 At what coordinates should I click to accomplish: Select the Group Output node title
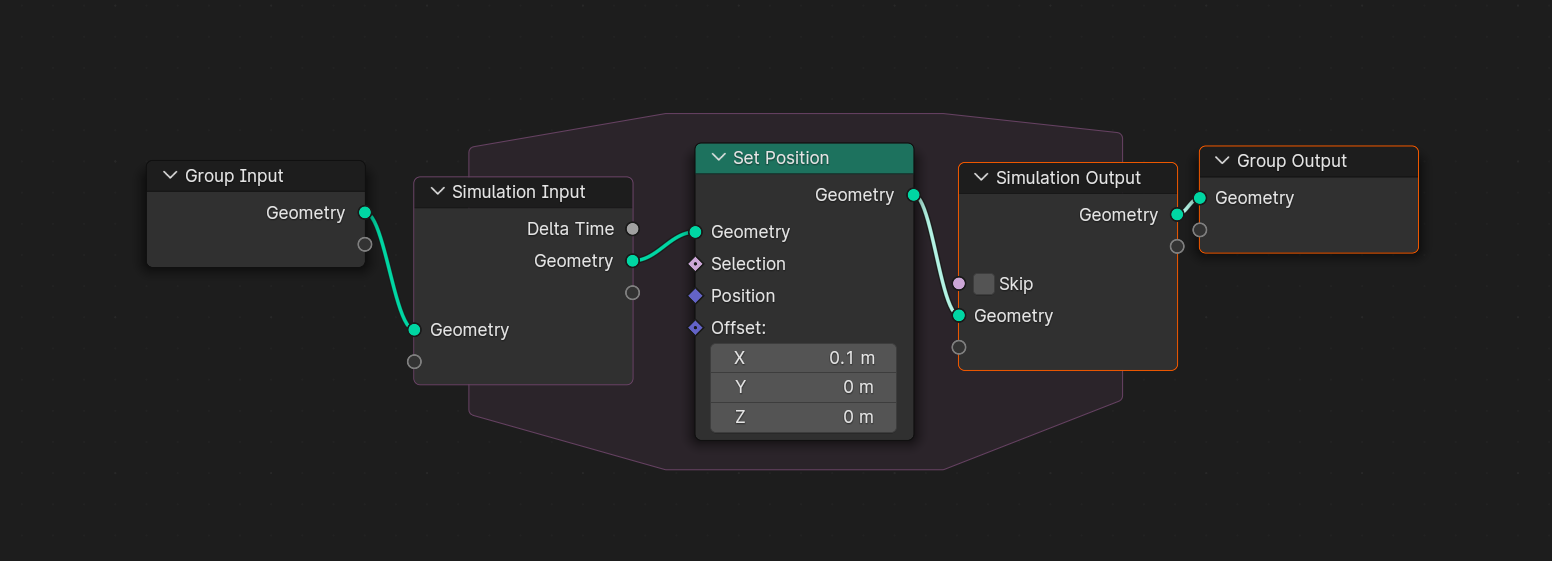point(1292,161)
